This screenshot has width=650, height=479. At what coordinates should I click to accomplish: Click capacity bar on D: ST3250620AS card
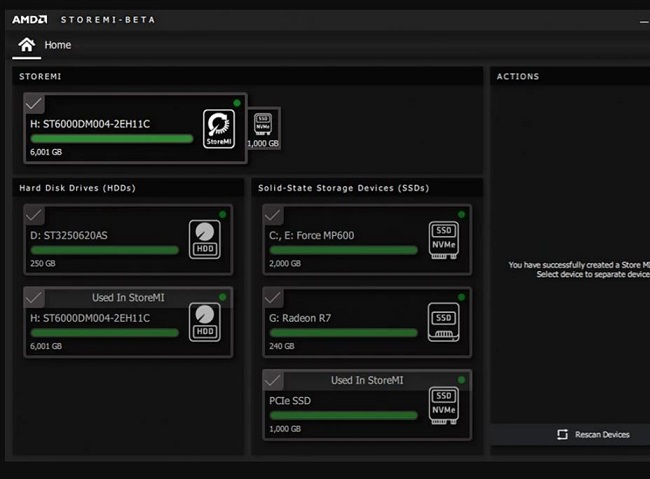tap(104, 250)
